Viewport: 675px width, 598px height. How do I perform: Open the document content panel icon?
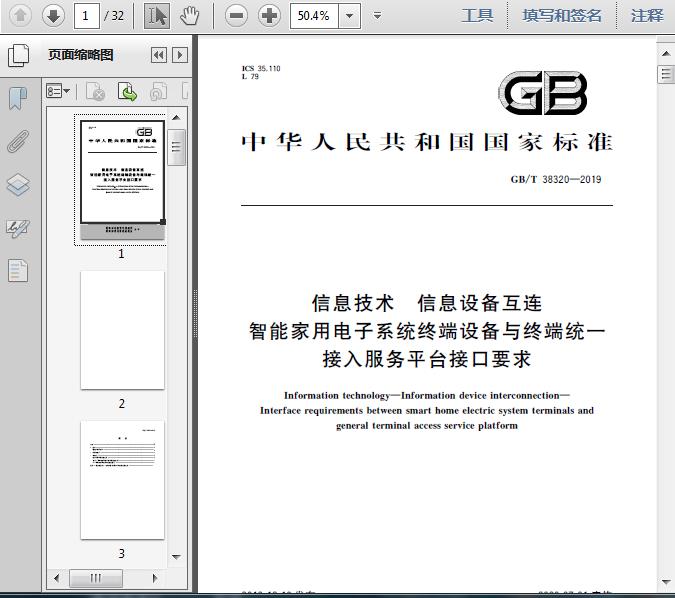point(18,270)
